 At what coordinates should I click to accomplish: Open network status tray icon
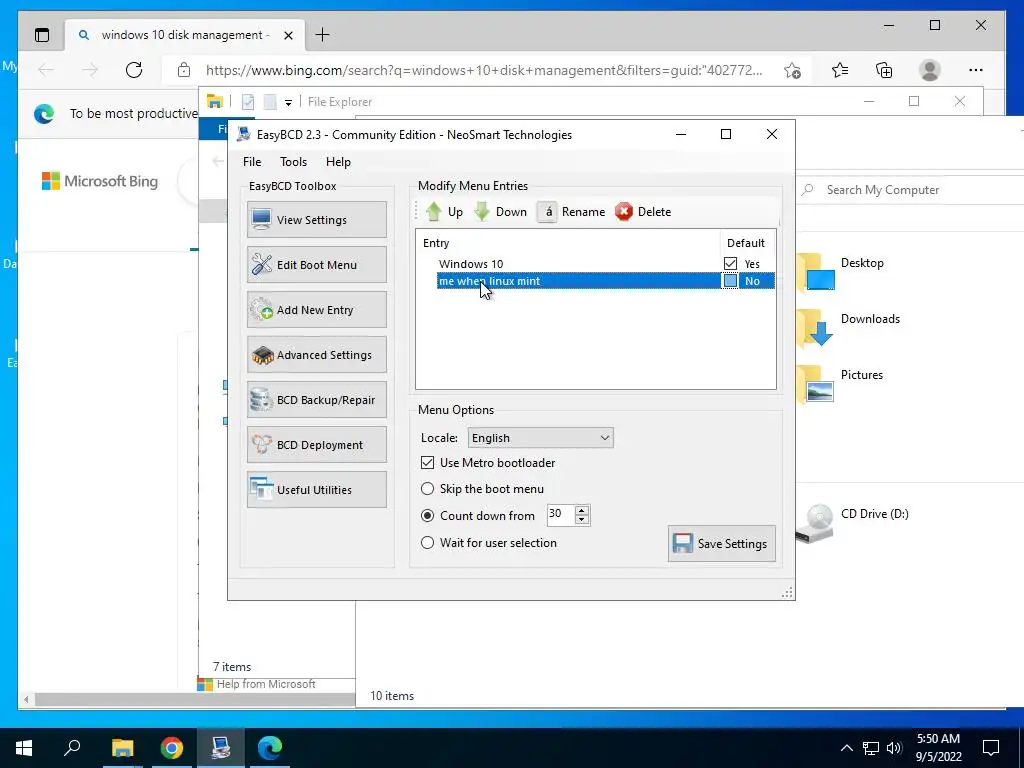tap(871, 748)
